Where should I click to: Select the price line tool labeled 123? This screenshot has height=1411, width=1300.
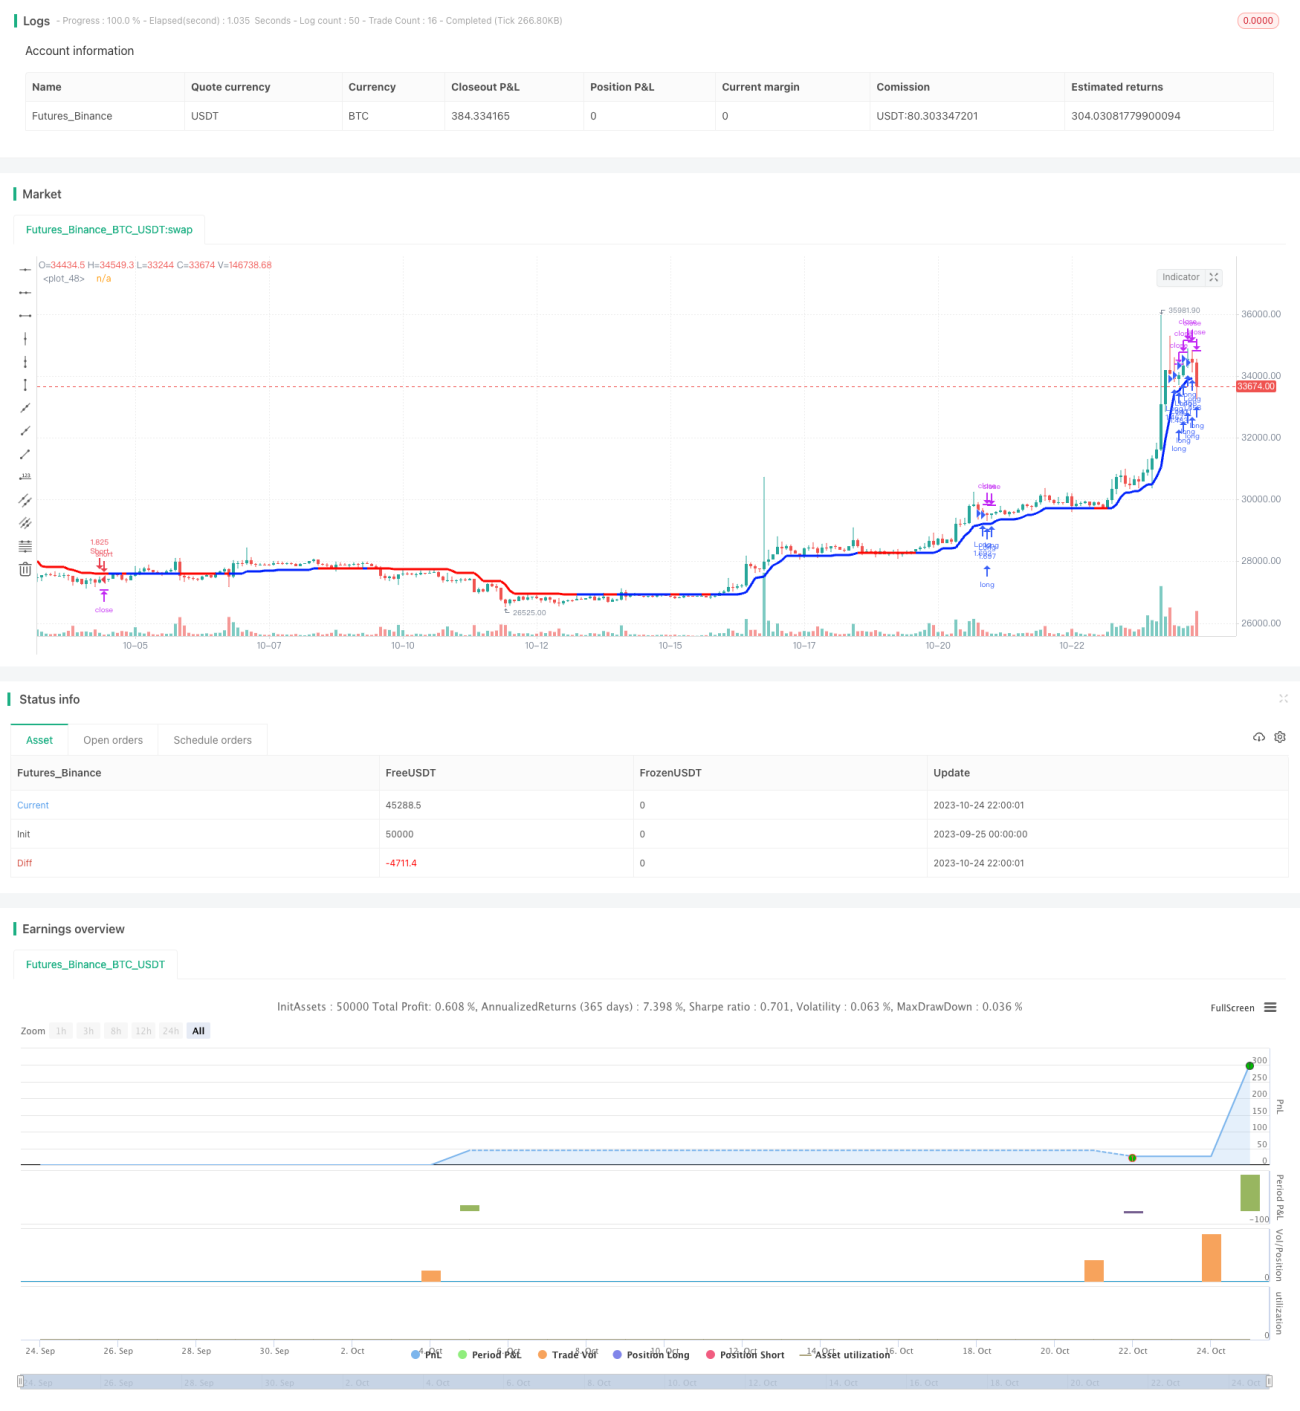[x=25, y=477]
